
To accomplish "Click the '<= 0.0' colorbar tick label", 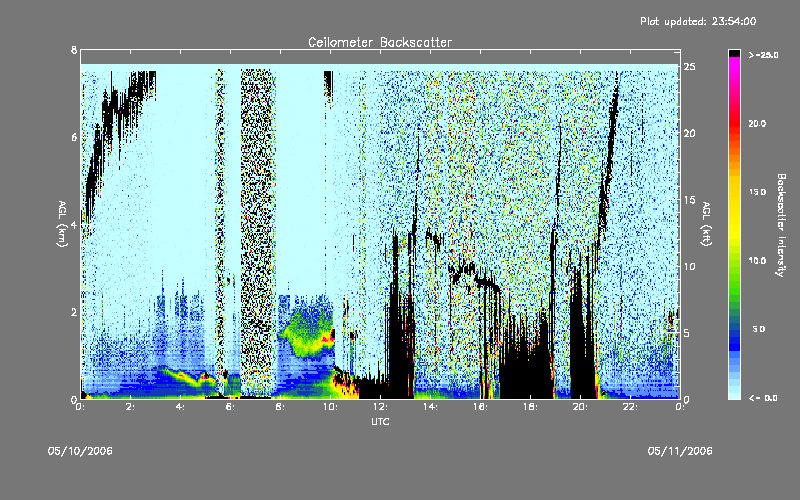I will pos(763,398).
